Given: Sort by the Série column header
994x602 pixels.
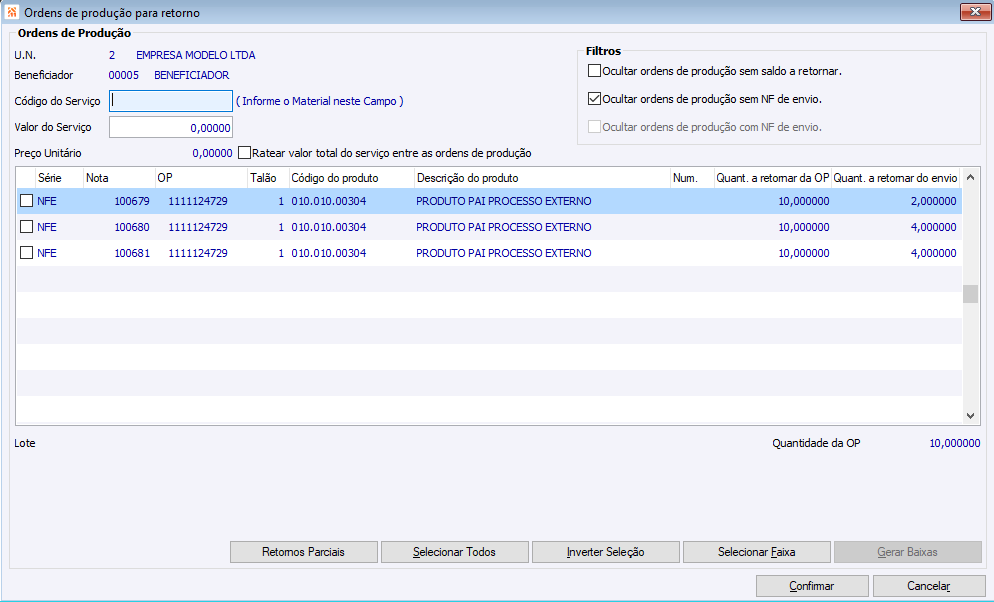Looking at the screenshot, I should [58, 178].
